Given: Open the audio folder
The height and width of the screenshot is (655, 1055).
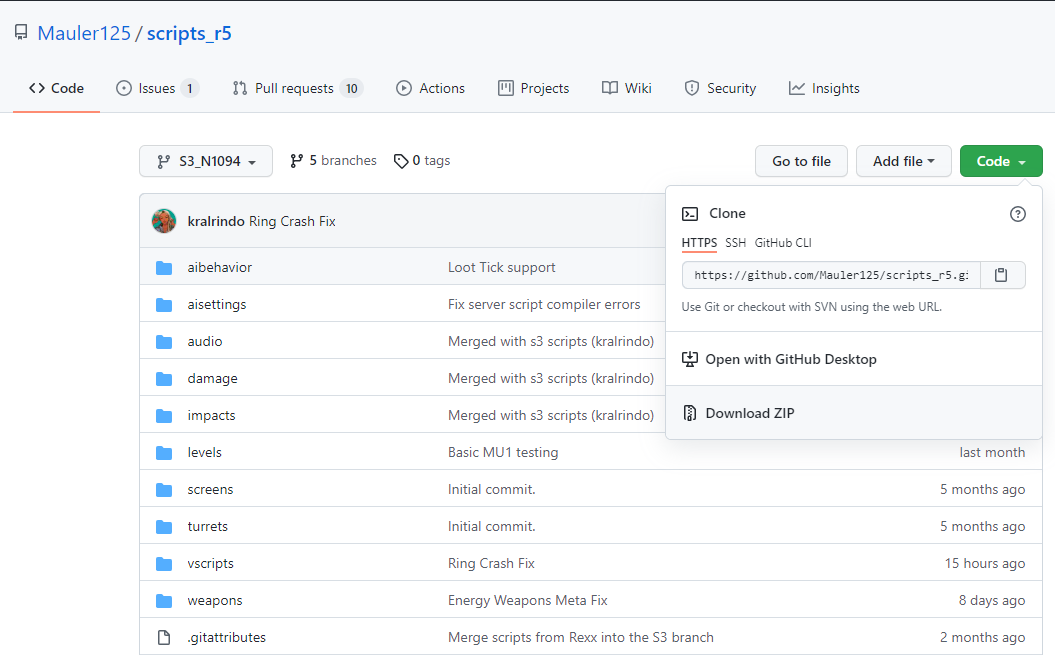Looking at the screenshot, I should pyautogui.click(x=205, y=341).
